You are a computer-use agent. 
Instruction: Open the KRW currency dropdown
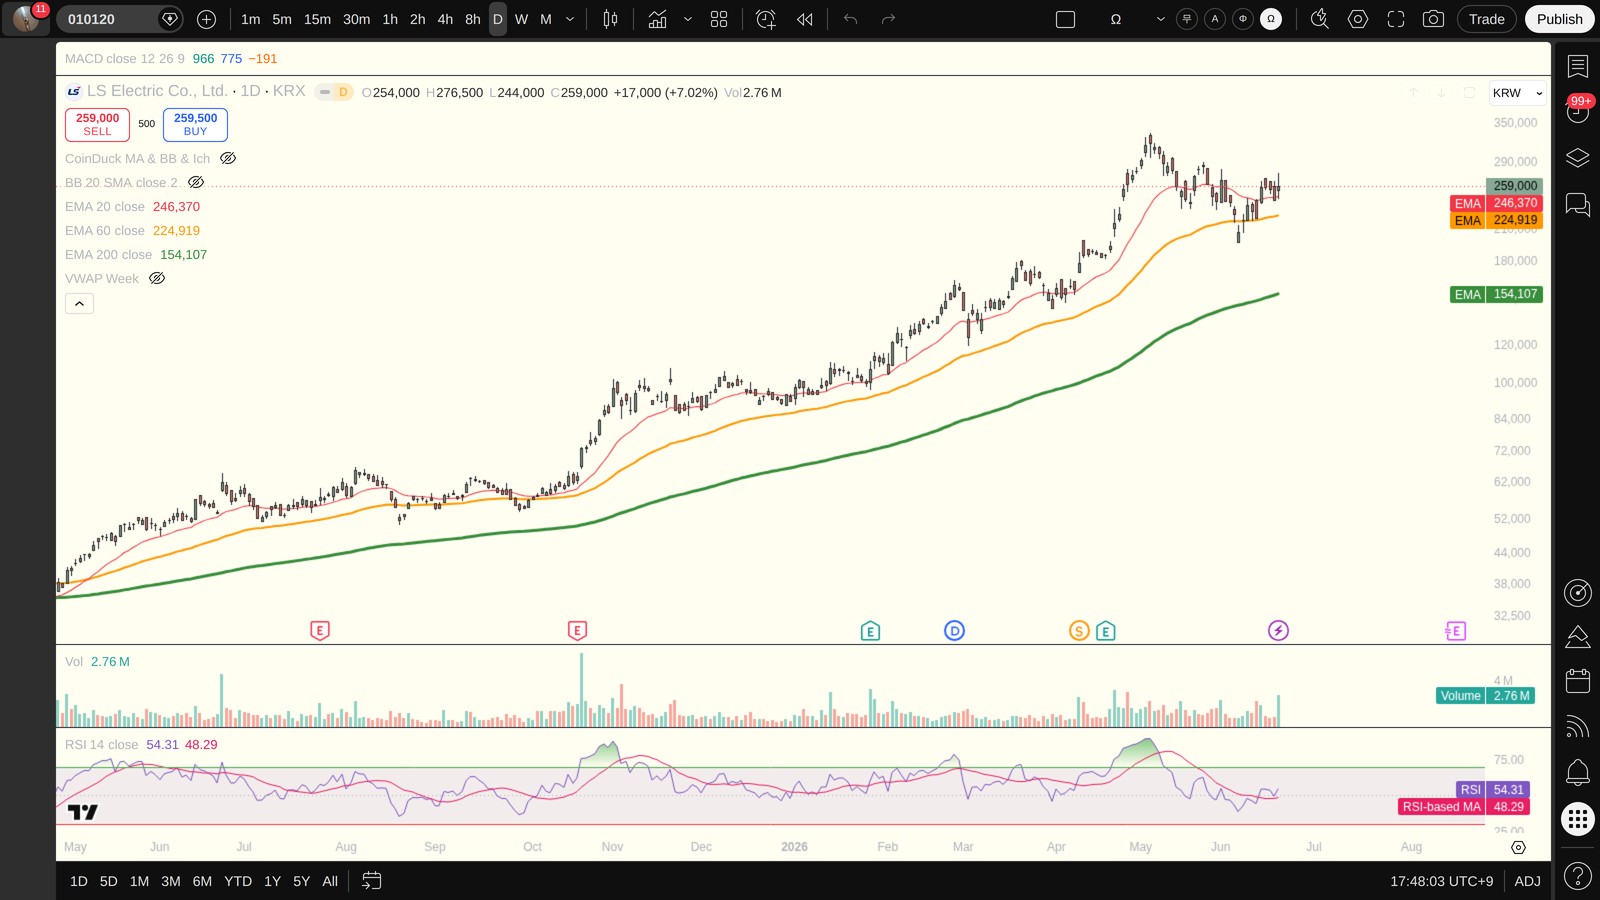1517,93
